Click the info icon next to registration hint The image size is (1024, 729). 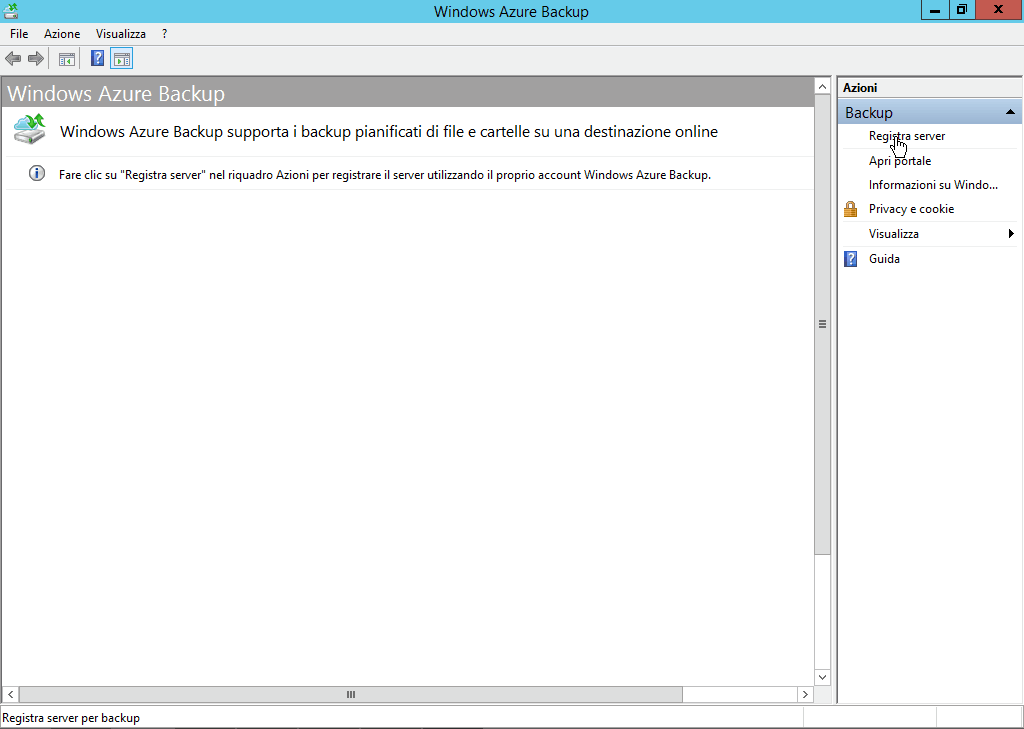[37, 174]
